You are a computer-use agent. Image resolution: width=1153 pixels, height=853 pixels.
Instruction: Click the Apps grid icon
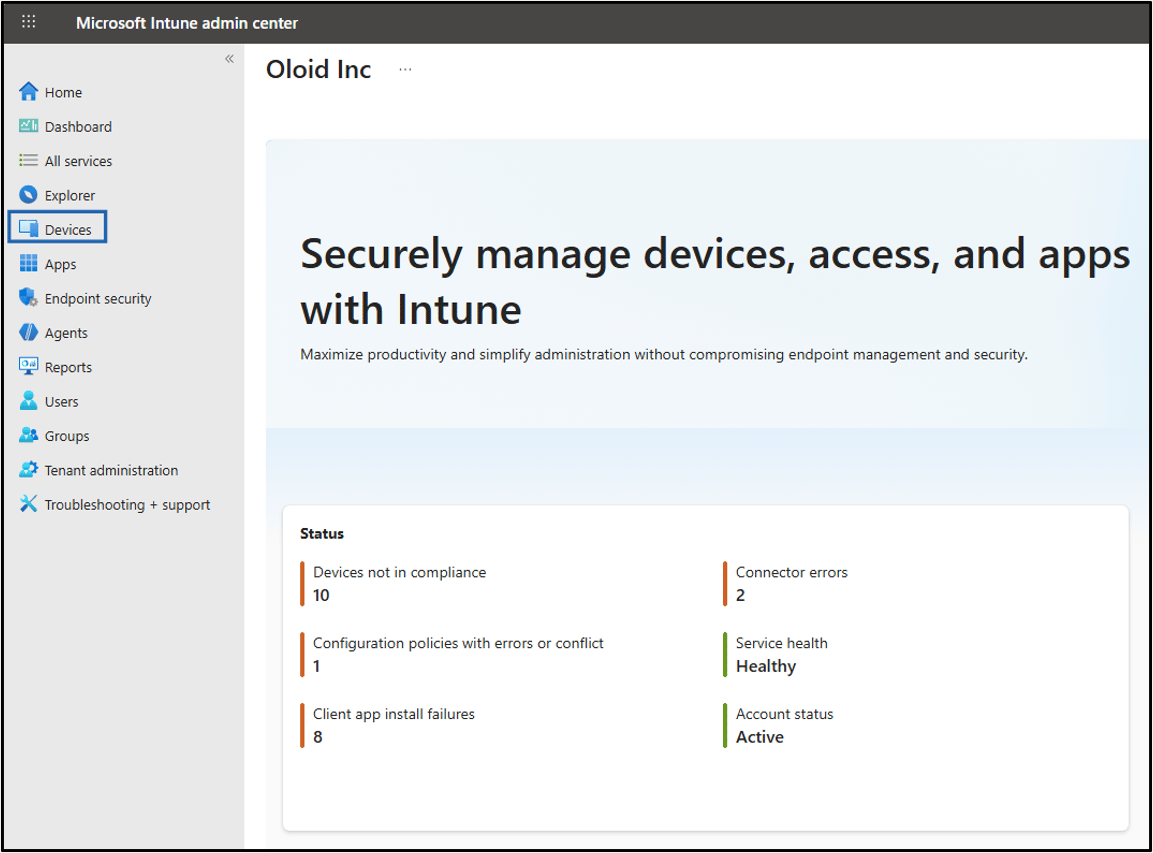click(x=28, y=263)
